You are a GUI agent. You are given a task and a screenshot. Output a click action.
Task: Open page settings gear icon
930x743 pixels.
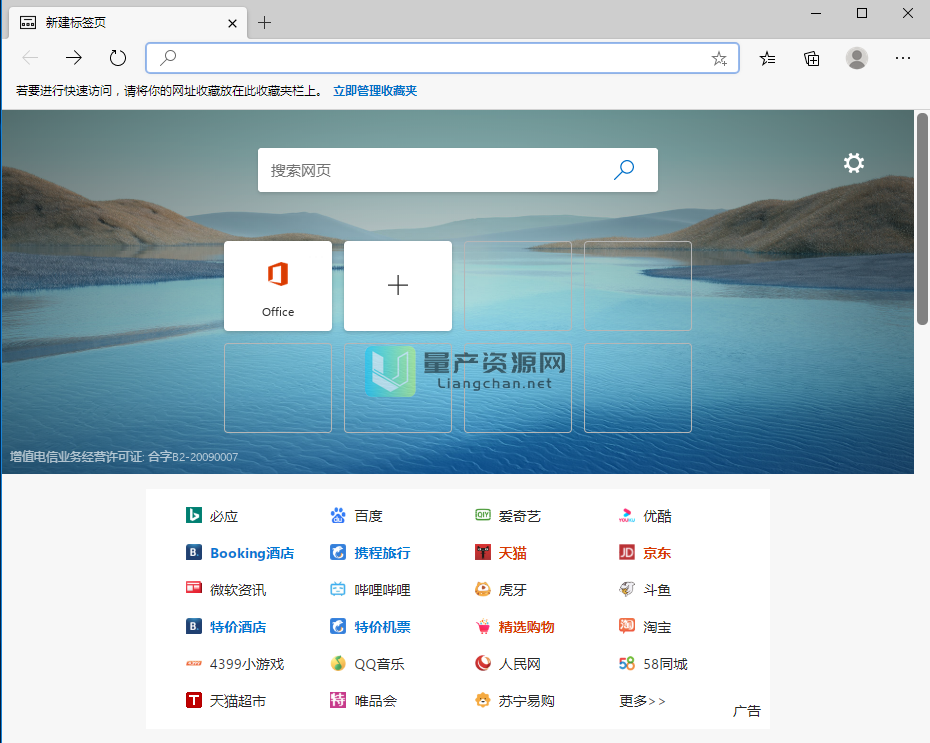pos(853,163)
